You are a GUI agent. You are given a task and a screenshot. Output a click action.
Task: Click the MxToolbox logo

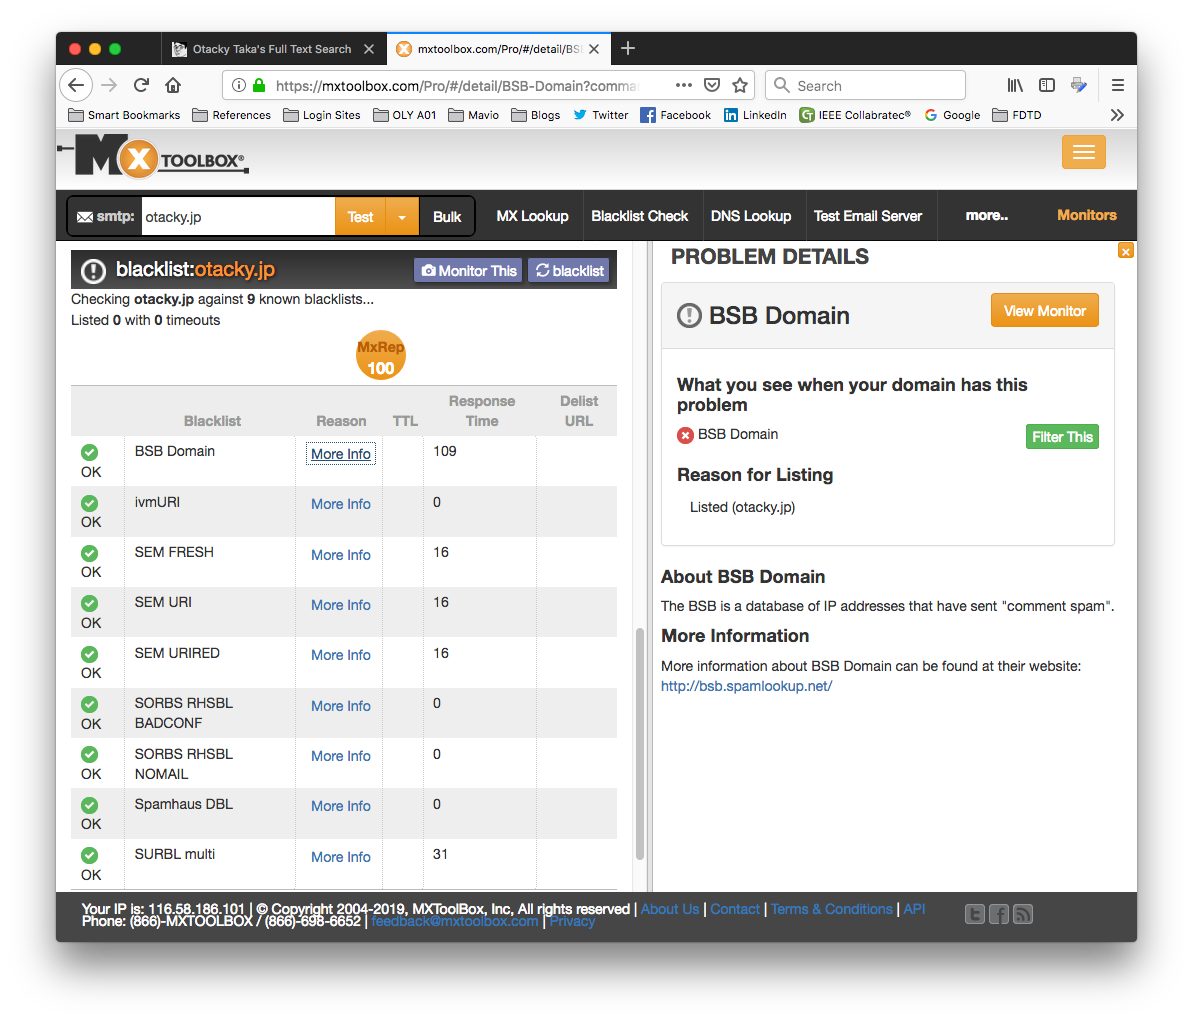pos(153,156)
